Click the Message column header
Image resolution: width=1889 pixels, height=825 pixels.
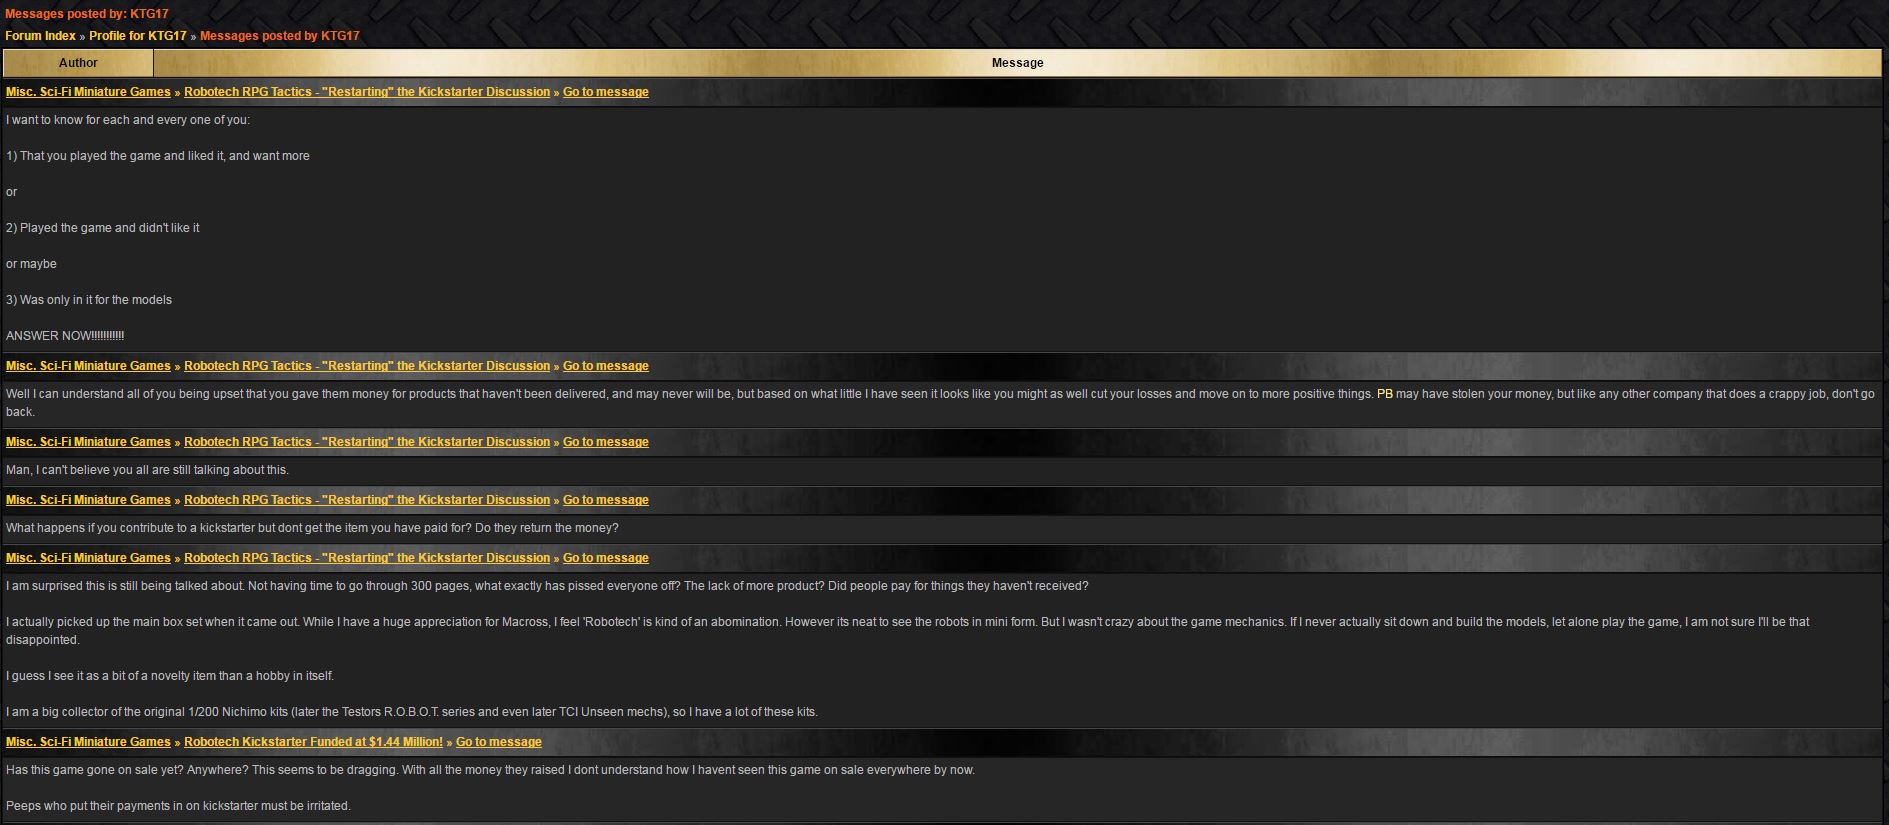(x=1017, y=63)
